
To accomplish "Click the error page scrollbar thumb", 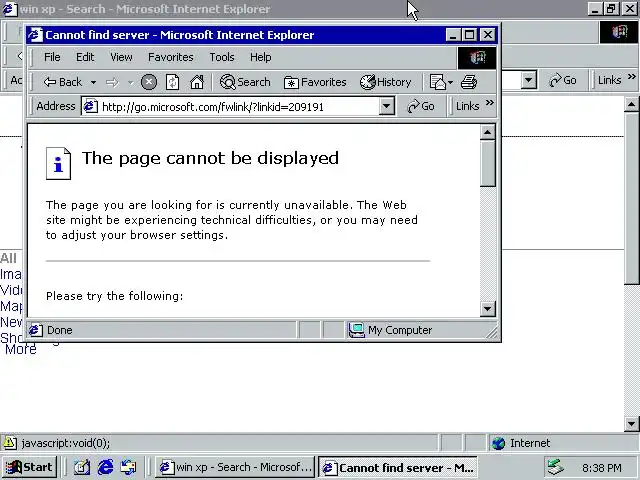I will pos(487,163).
